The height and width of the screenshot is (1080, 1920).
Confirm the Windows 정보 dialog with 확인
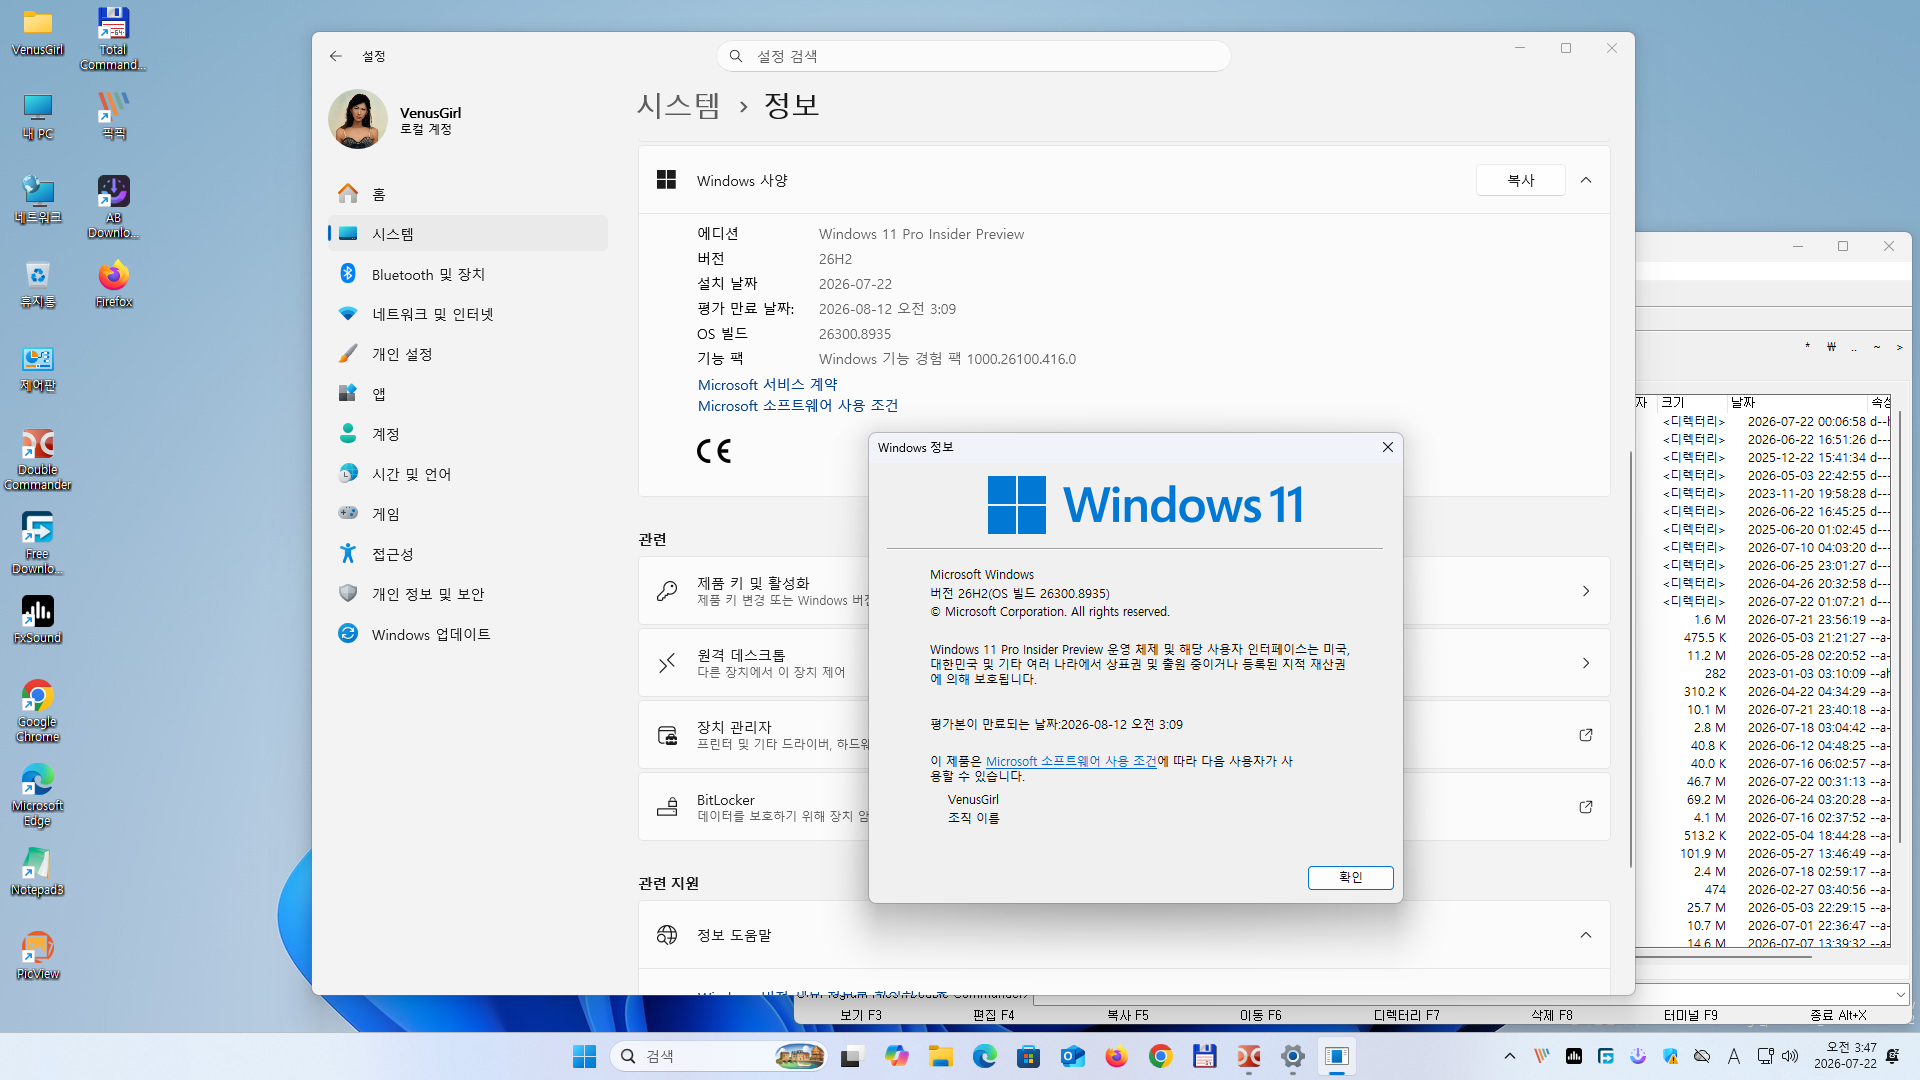1350,877
